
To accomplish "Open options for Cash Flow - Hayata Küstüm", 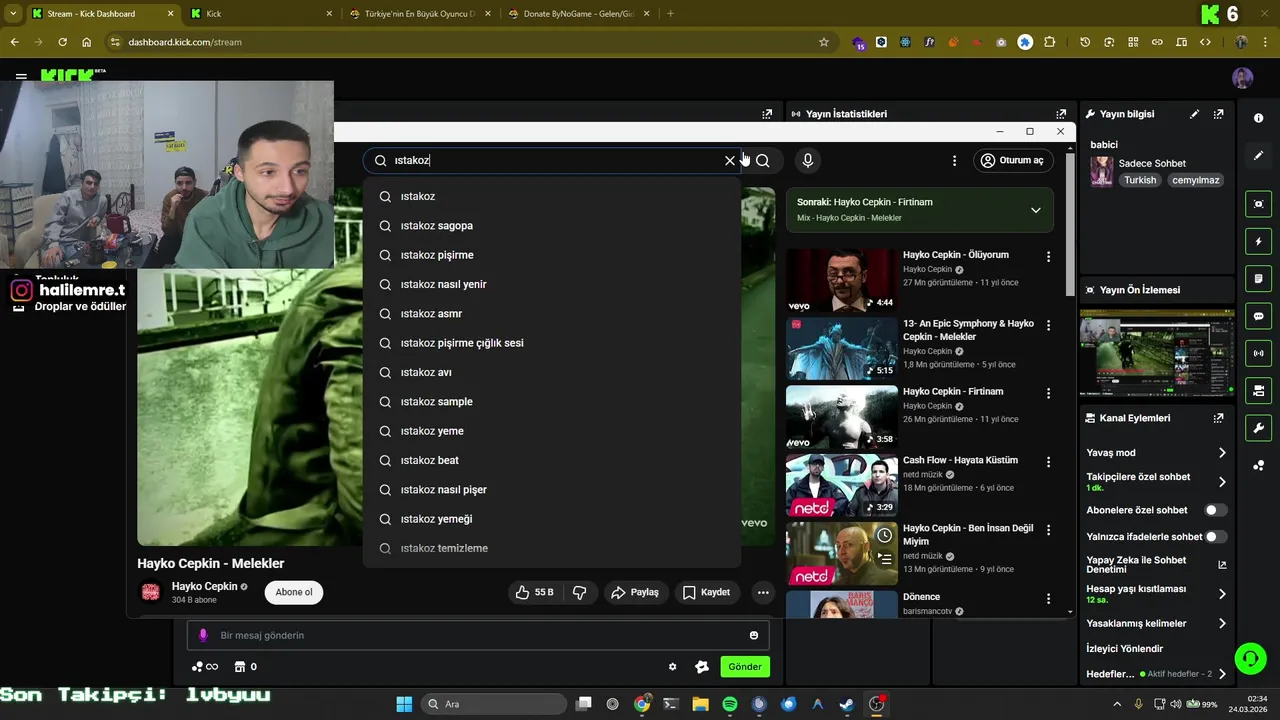I will coord(1048,462).
